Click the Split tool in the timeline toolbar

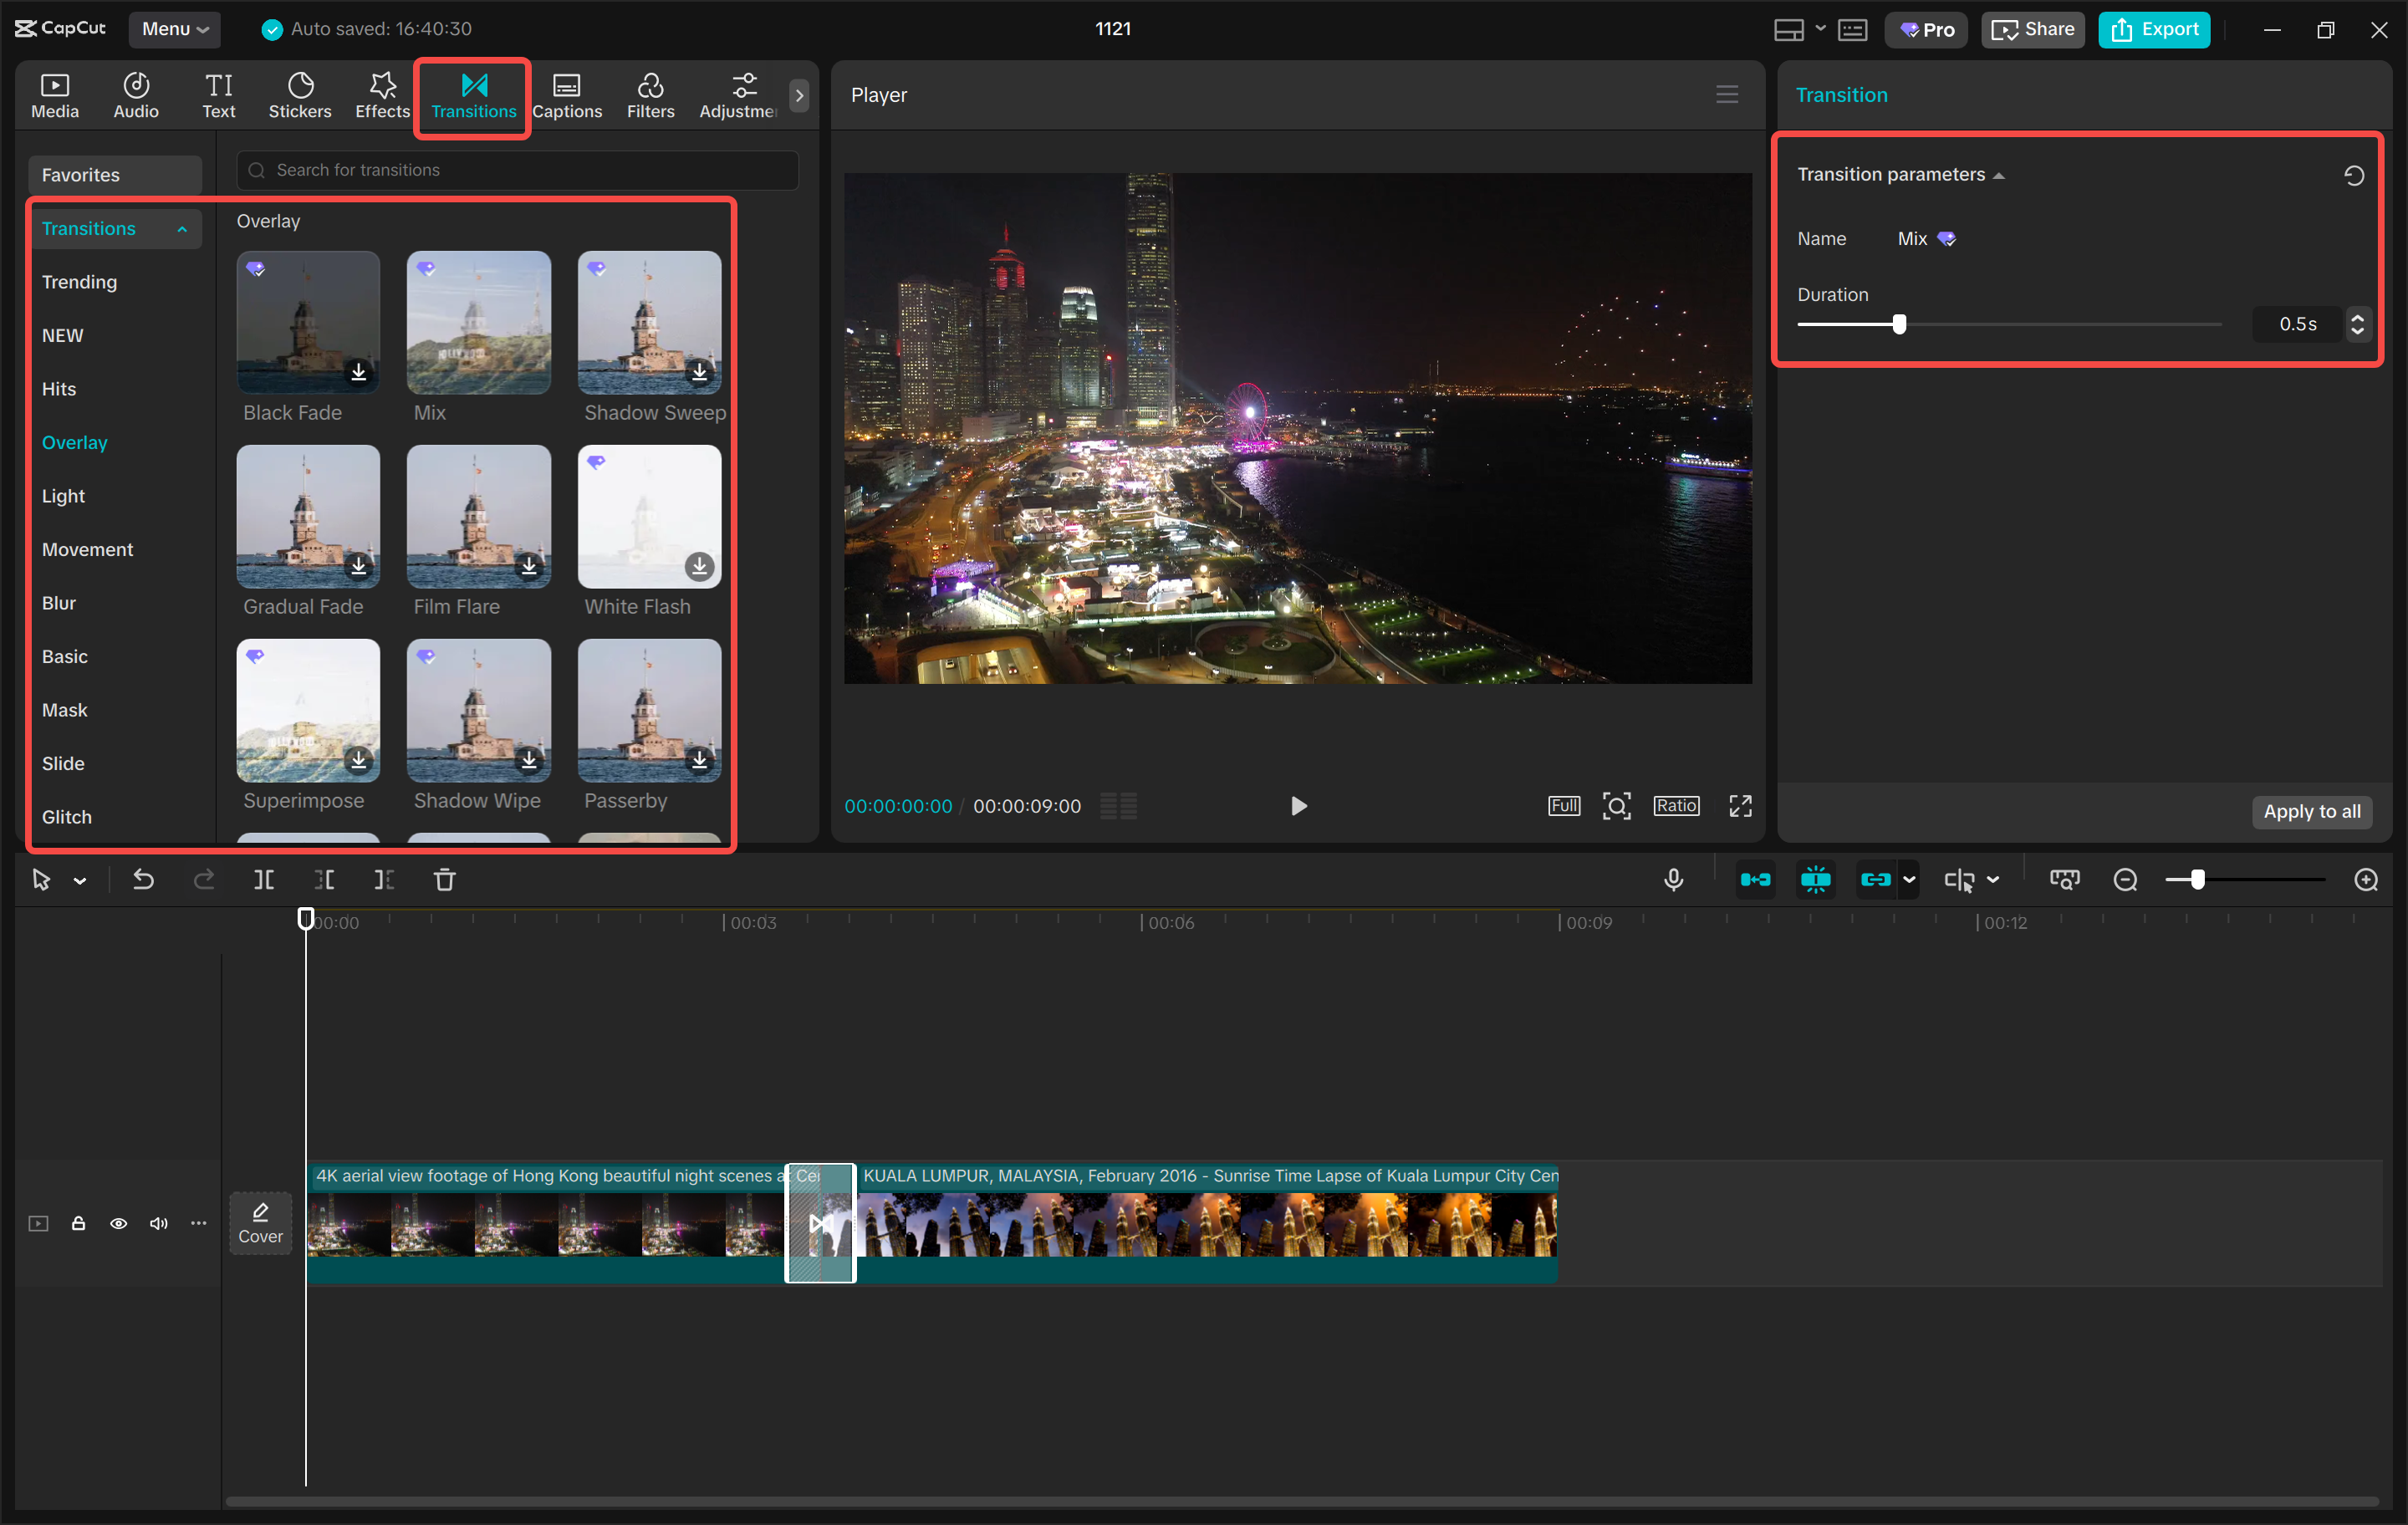pyautogui.click(x=264, y=880)
